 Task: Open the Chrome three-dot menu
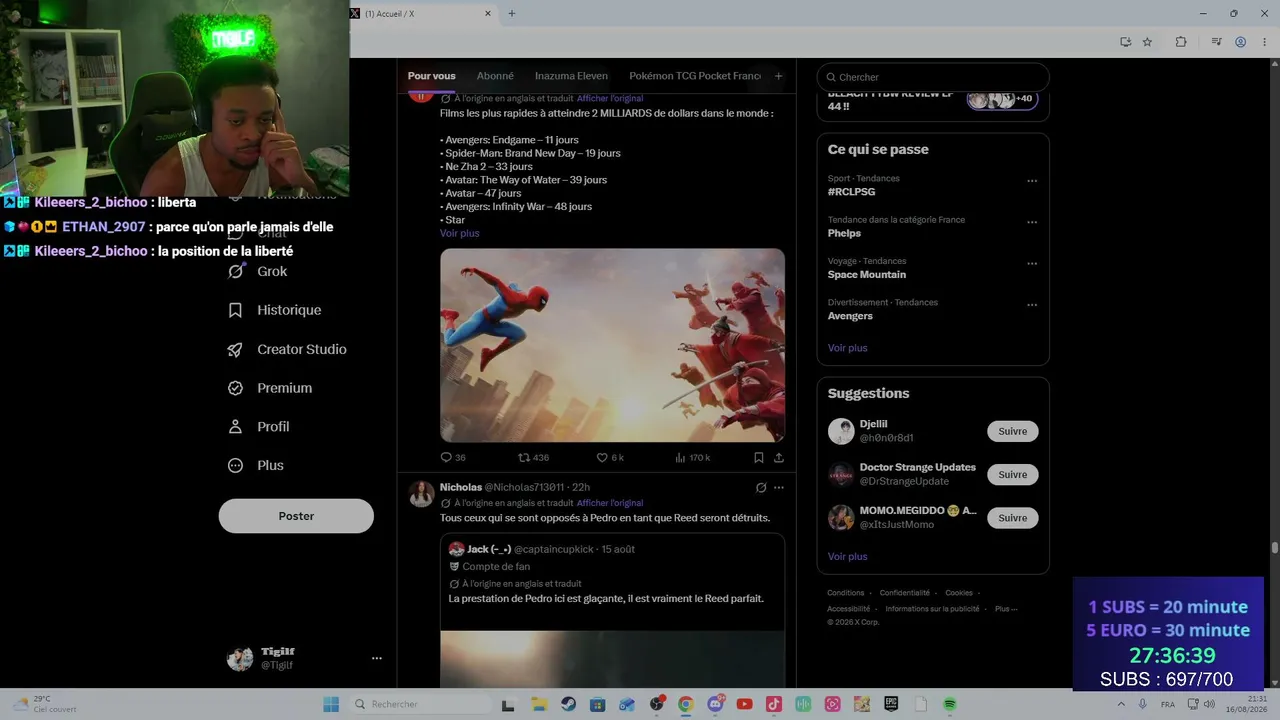point(1262,42)
